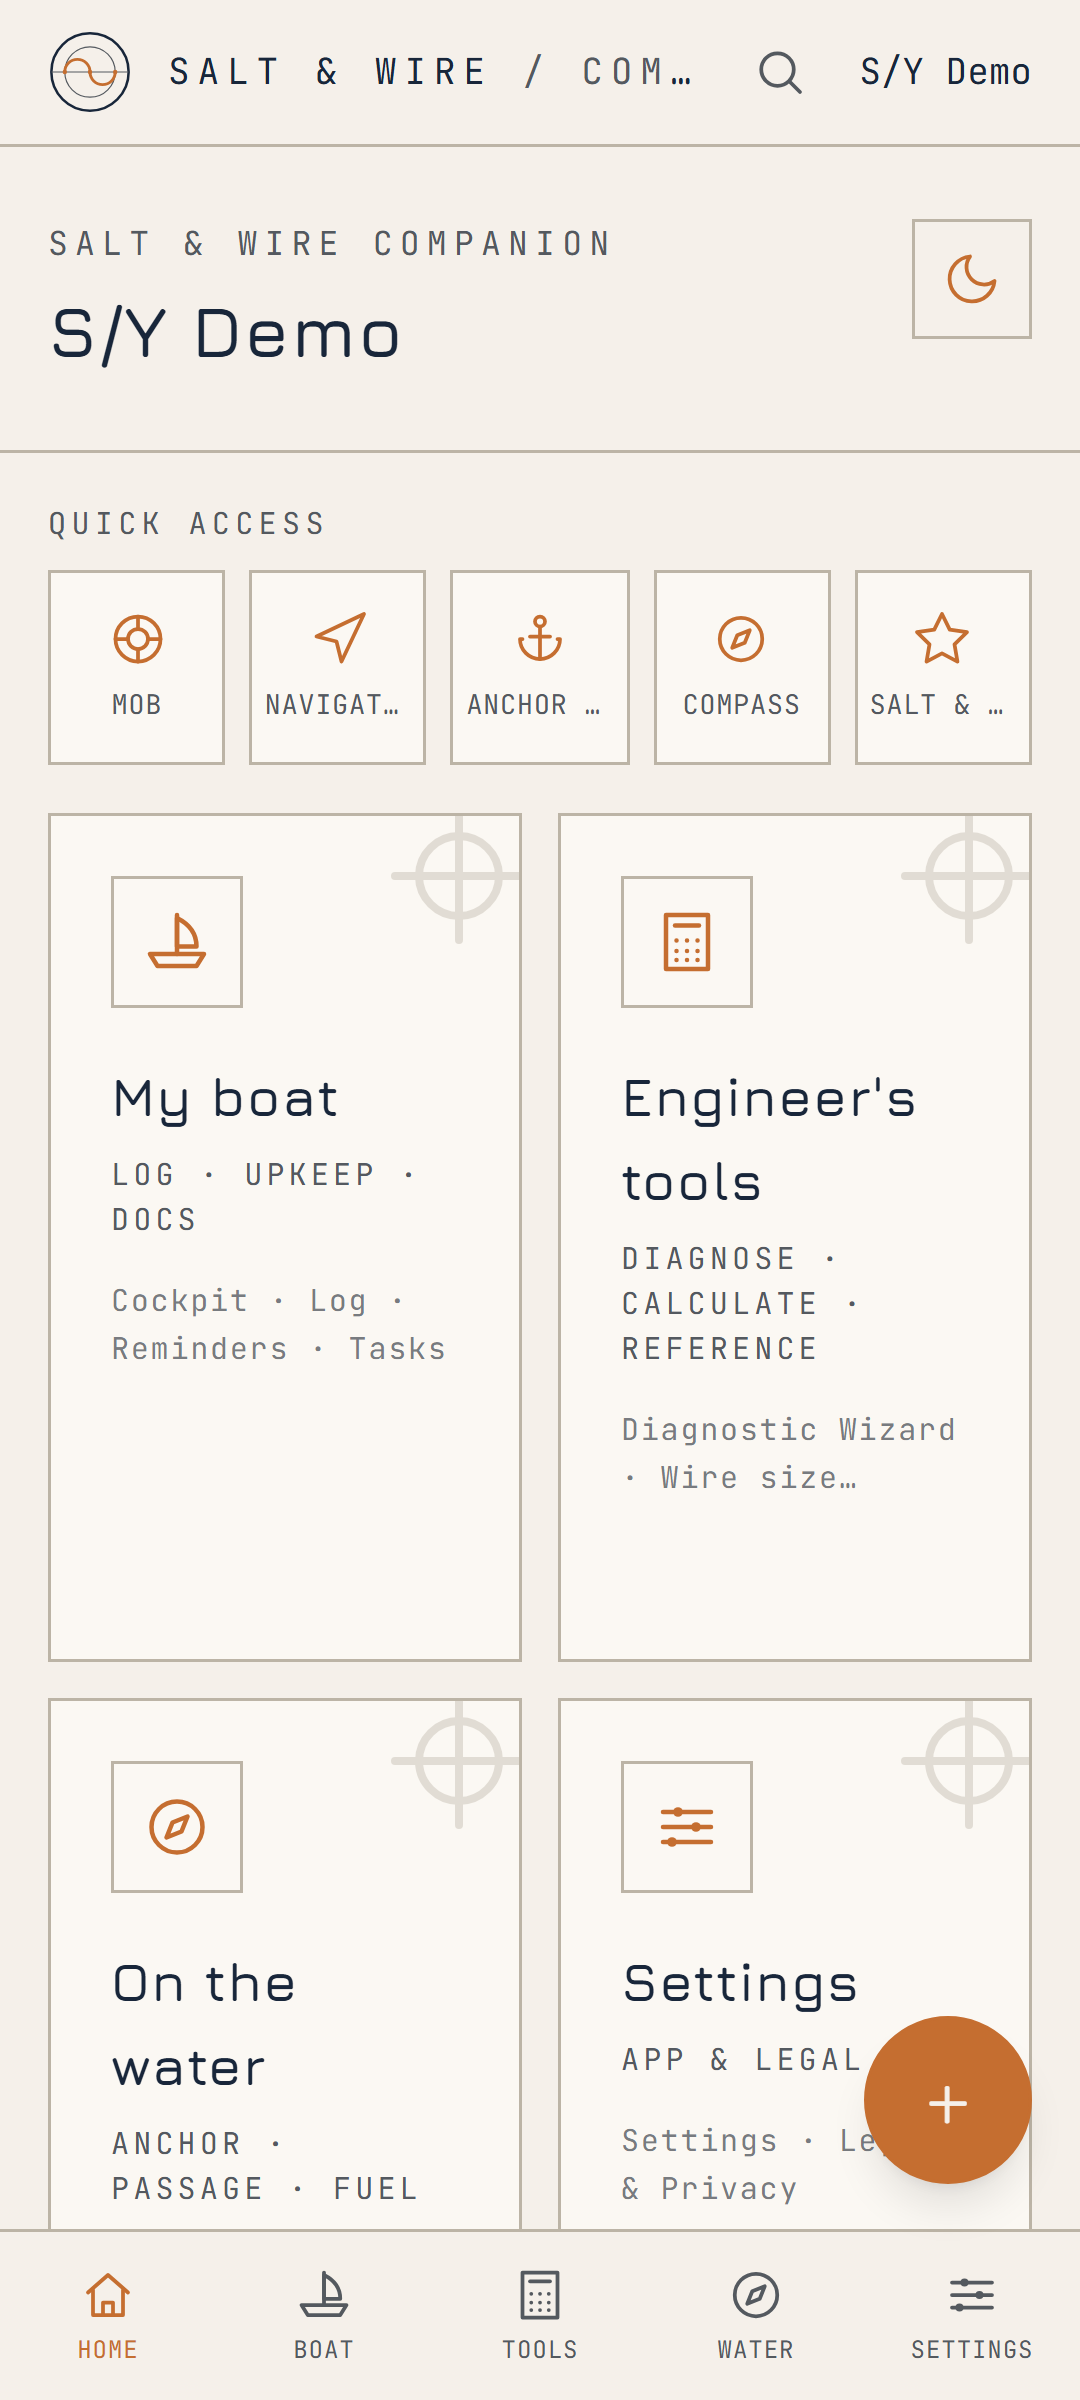
Task: Click the sliders icon on Settings card
Action: coord(687,1827)
